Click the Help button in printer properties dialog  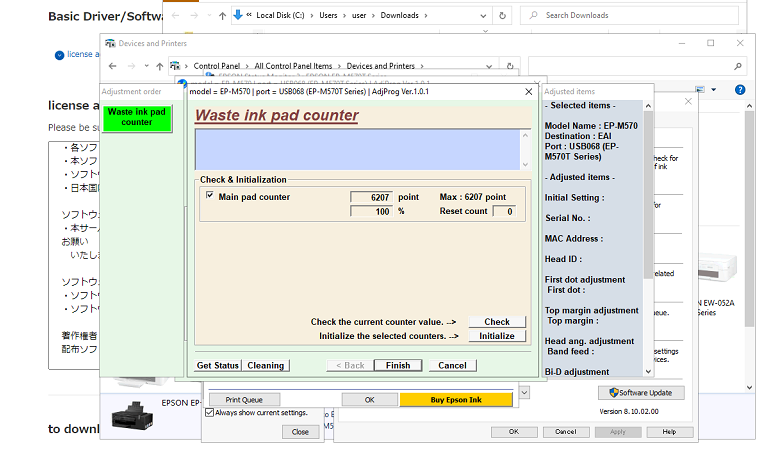pyautogui.click(x=669, y=432)
